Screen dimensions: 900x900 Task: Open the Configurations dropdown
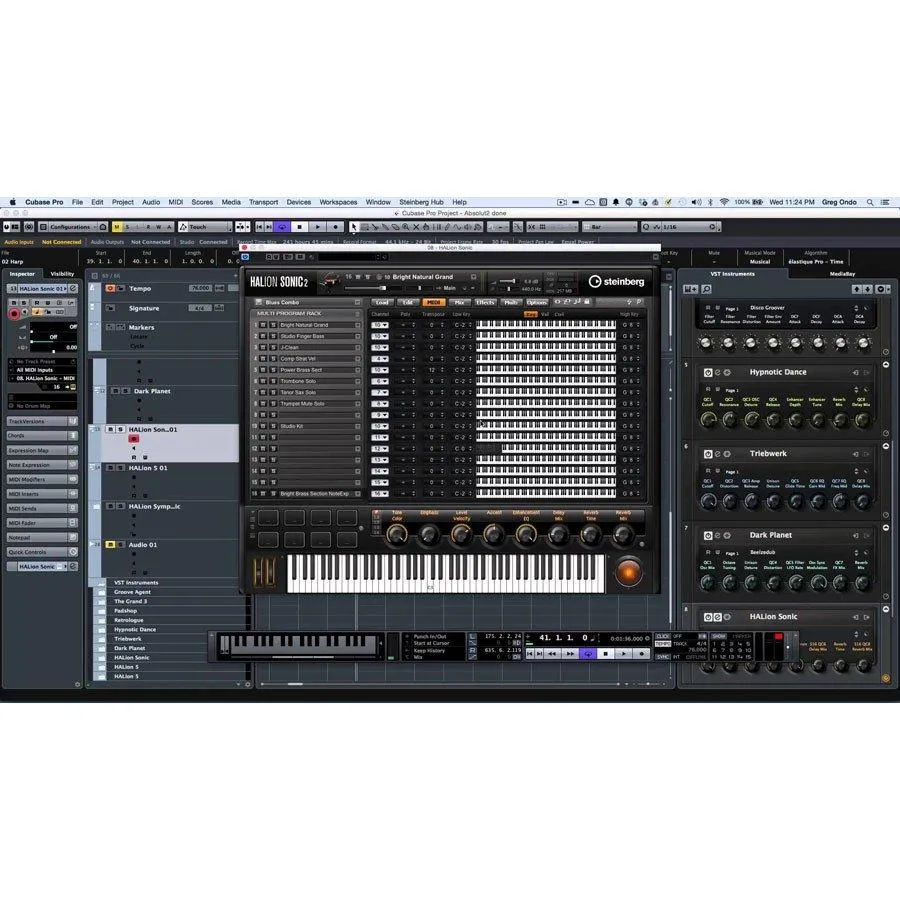click(x=73, y=227)
